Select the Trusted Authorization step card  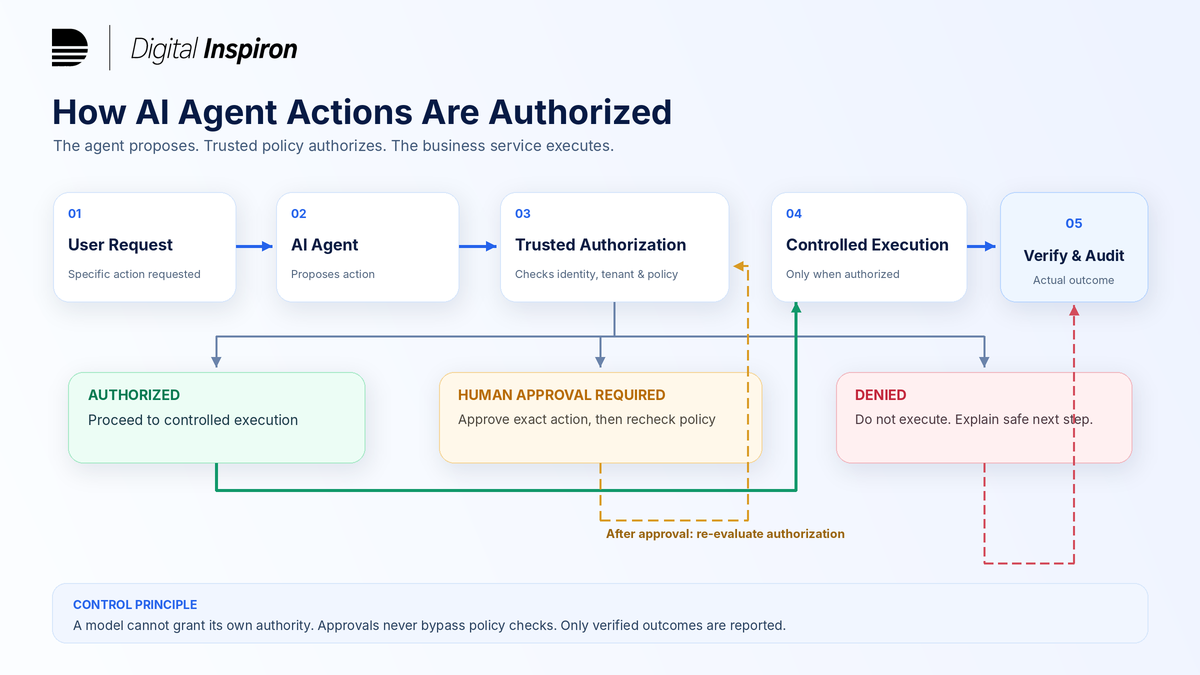point(614,247)
